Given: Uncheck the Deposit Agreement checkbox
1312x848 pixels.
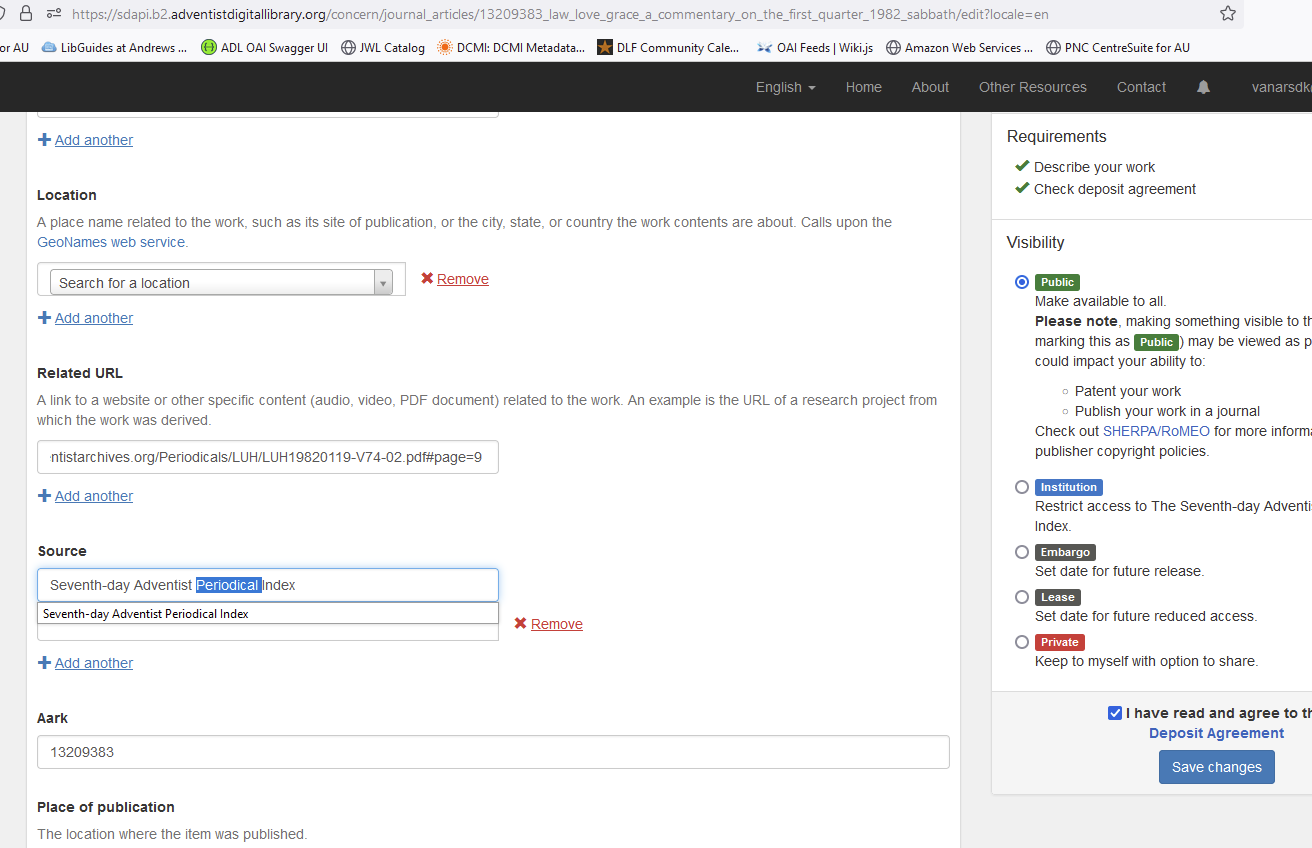Looking at the screenshot, I should 1114,712.
